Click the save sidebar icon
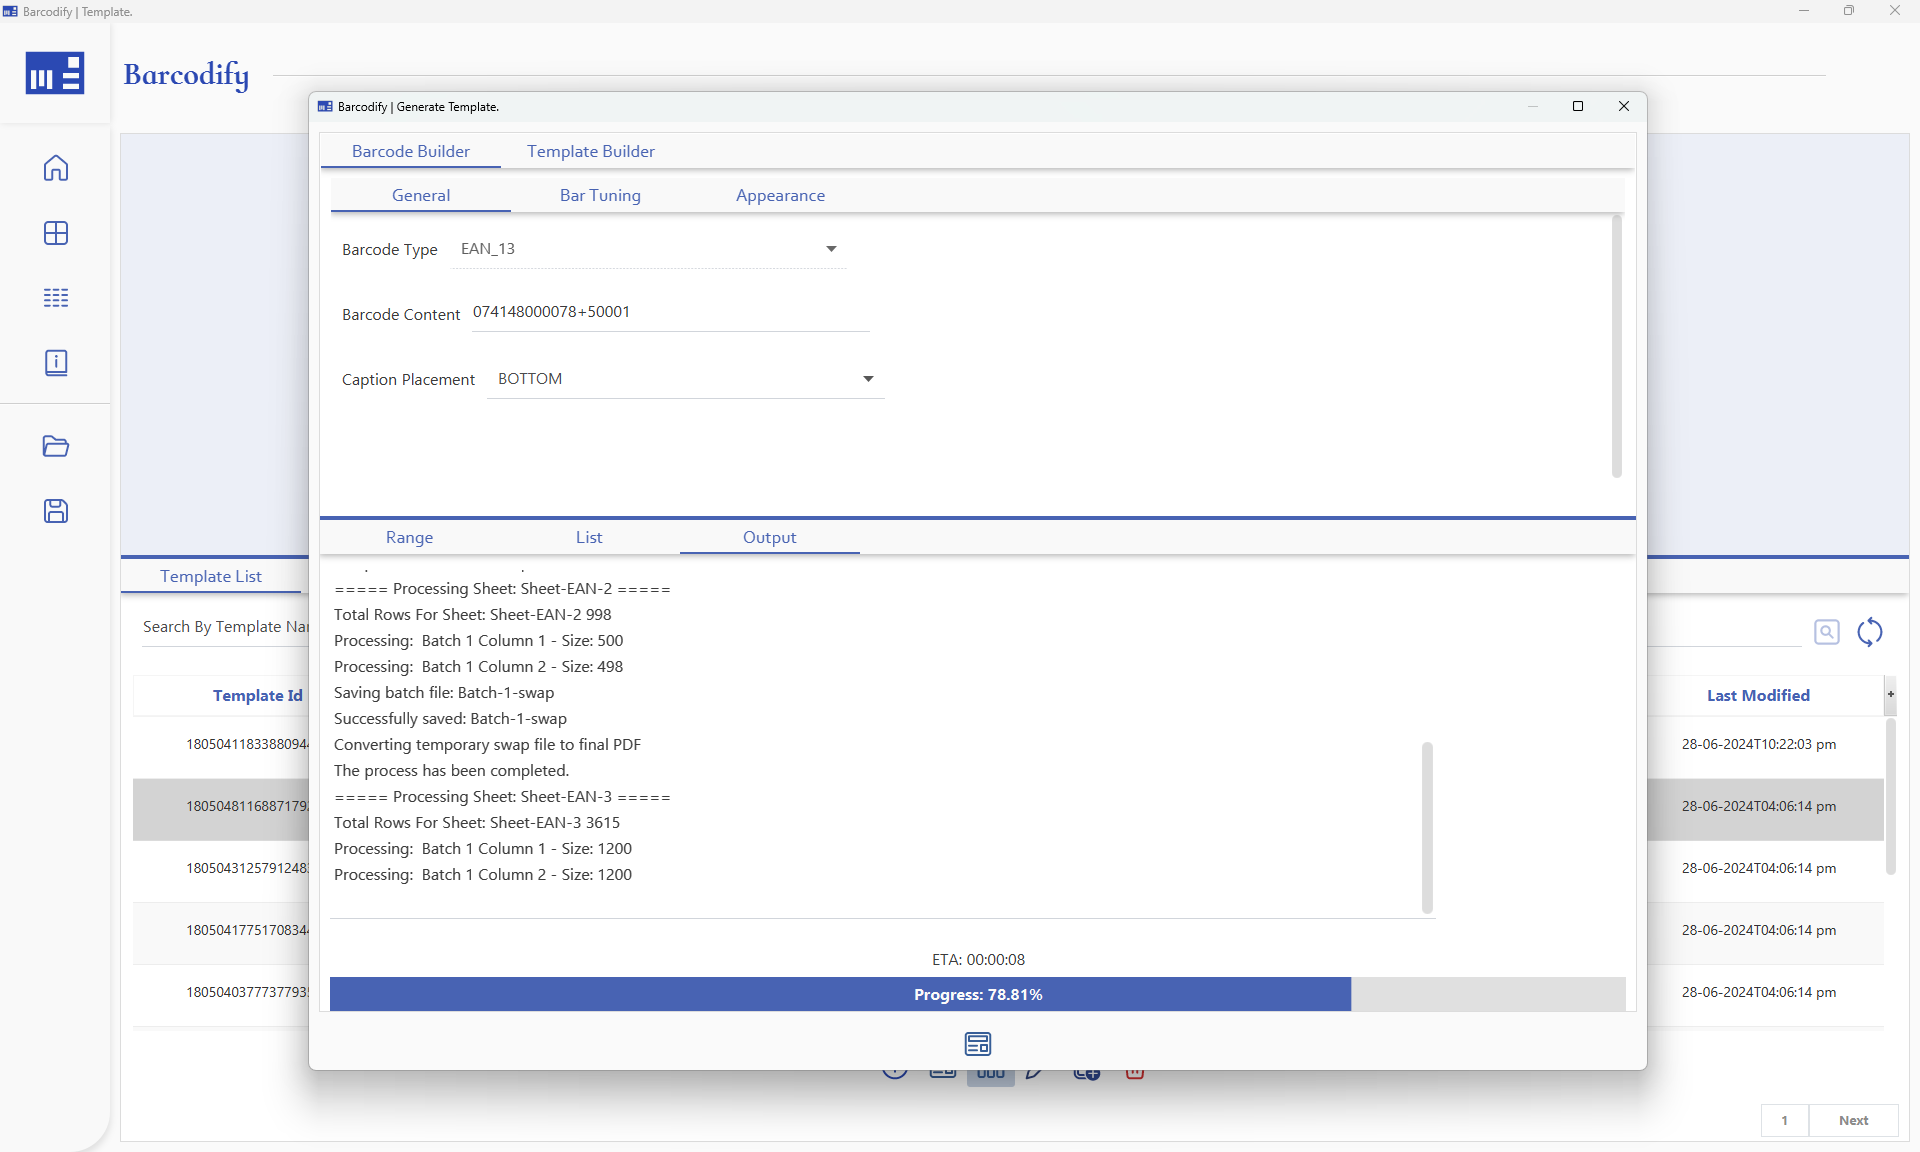1920x1152 pixels. click(x=56, y=511)
